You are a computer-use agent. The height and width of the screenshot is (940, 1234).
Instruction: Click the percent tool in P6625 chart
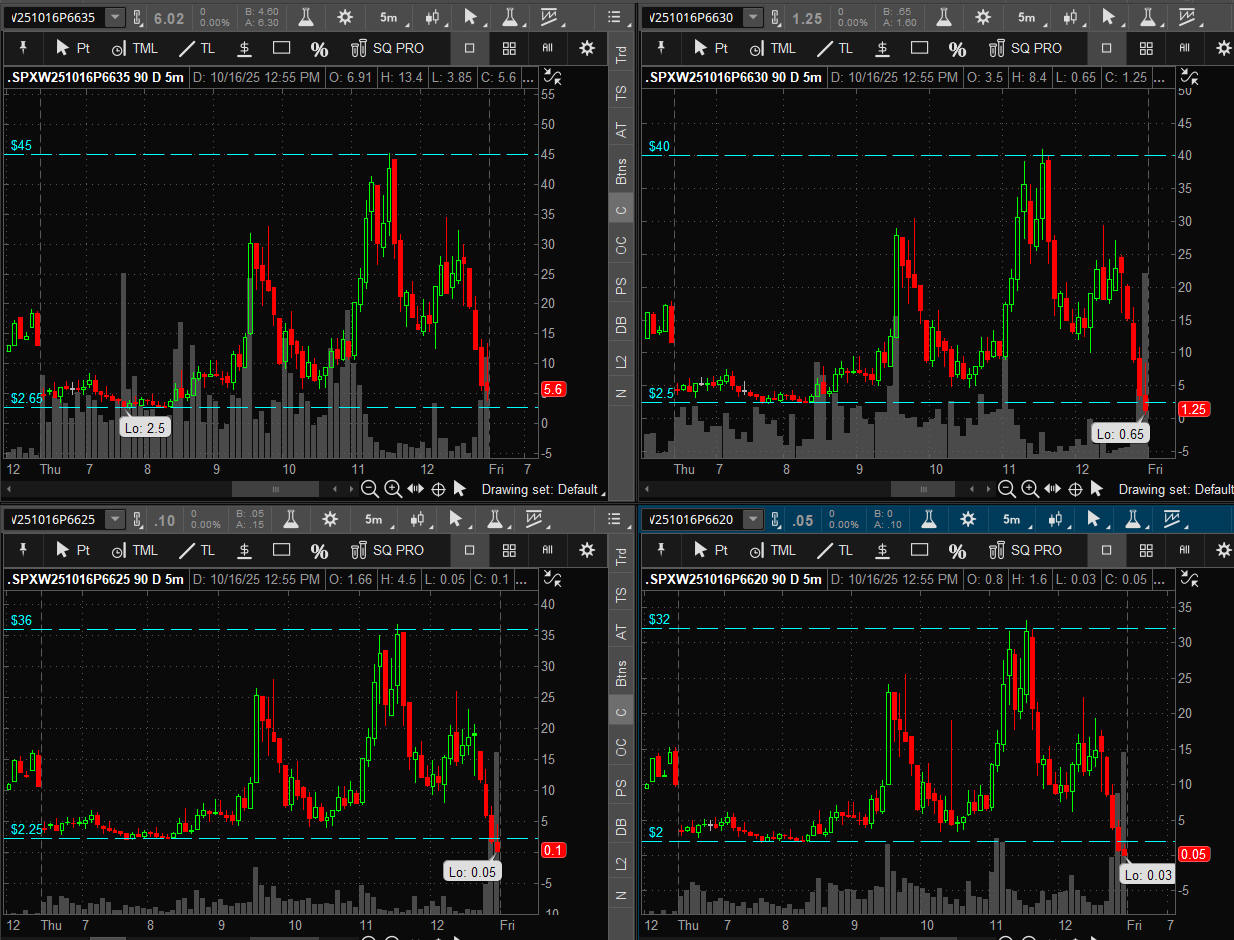319,550
